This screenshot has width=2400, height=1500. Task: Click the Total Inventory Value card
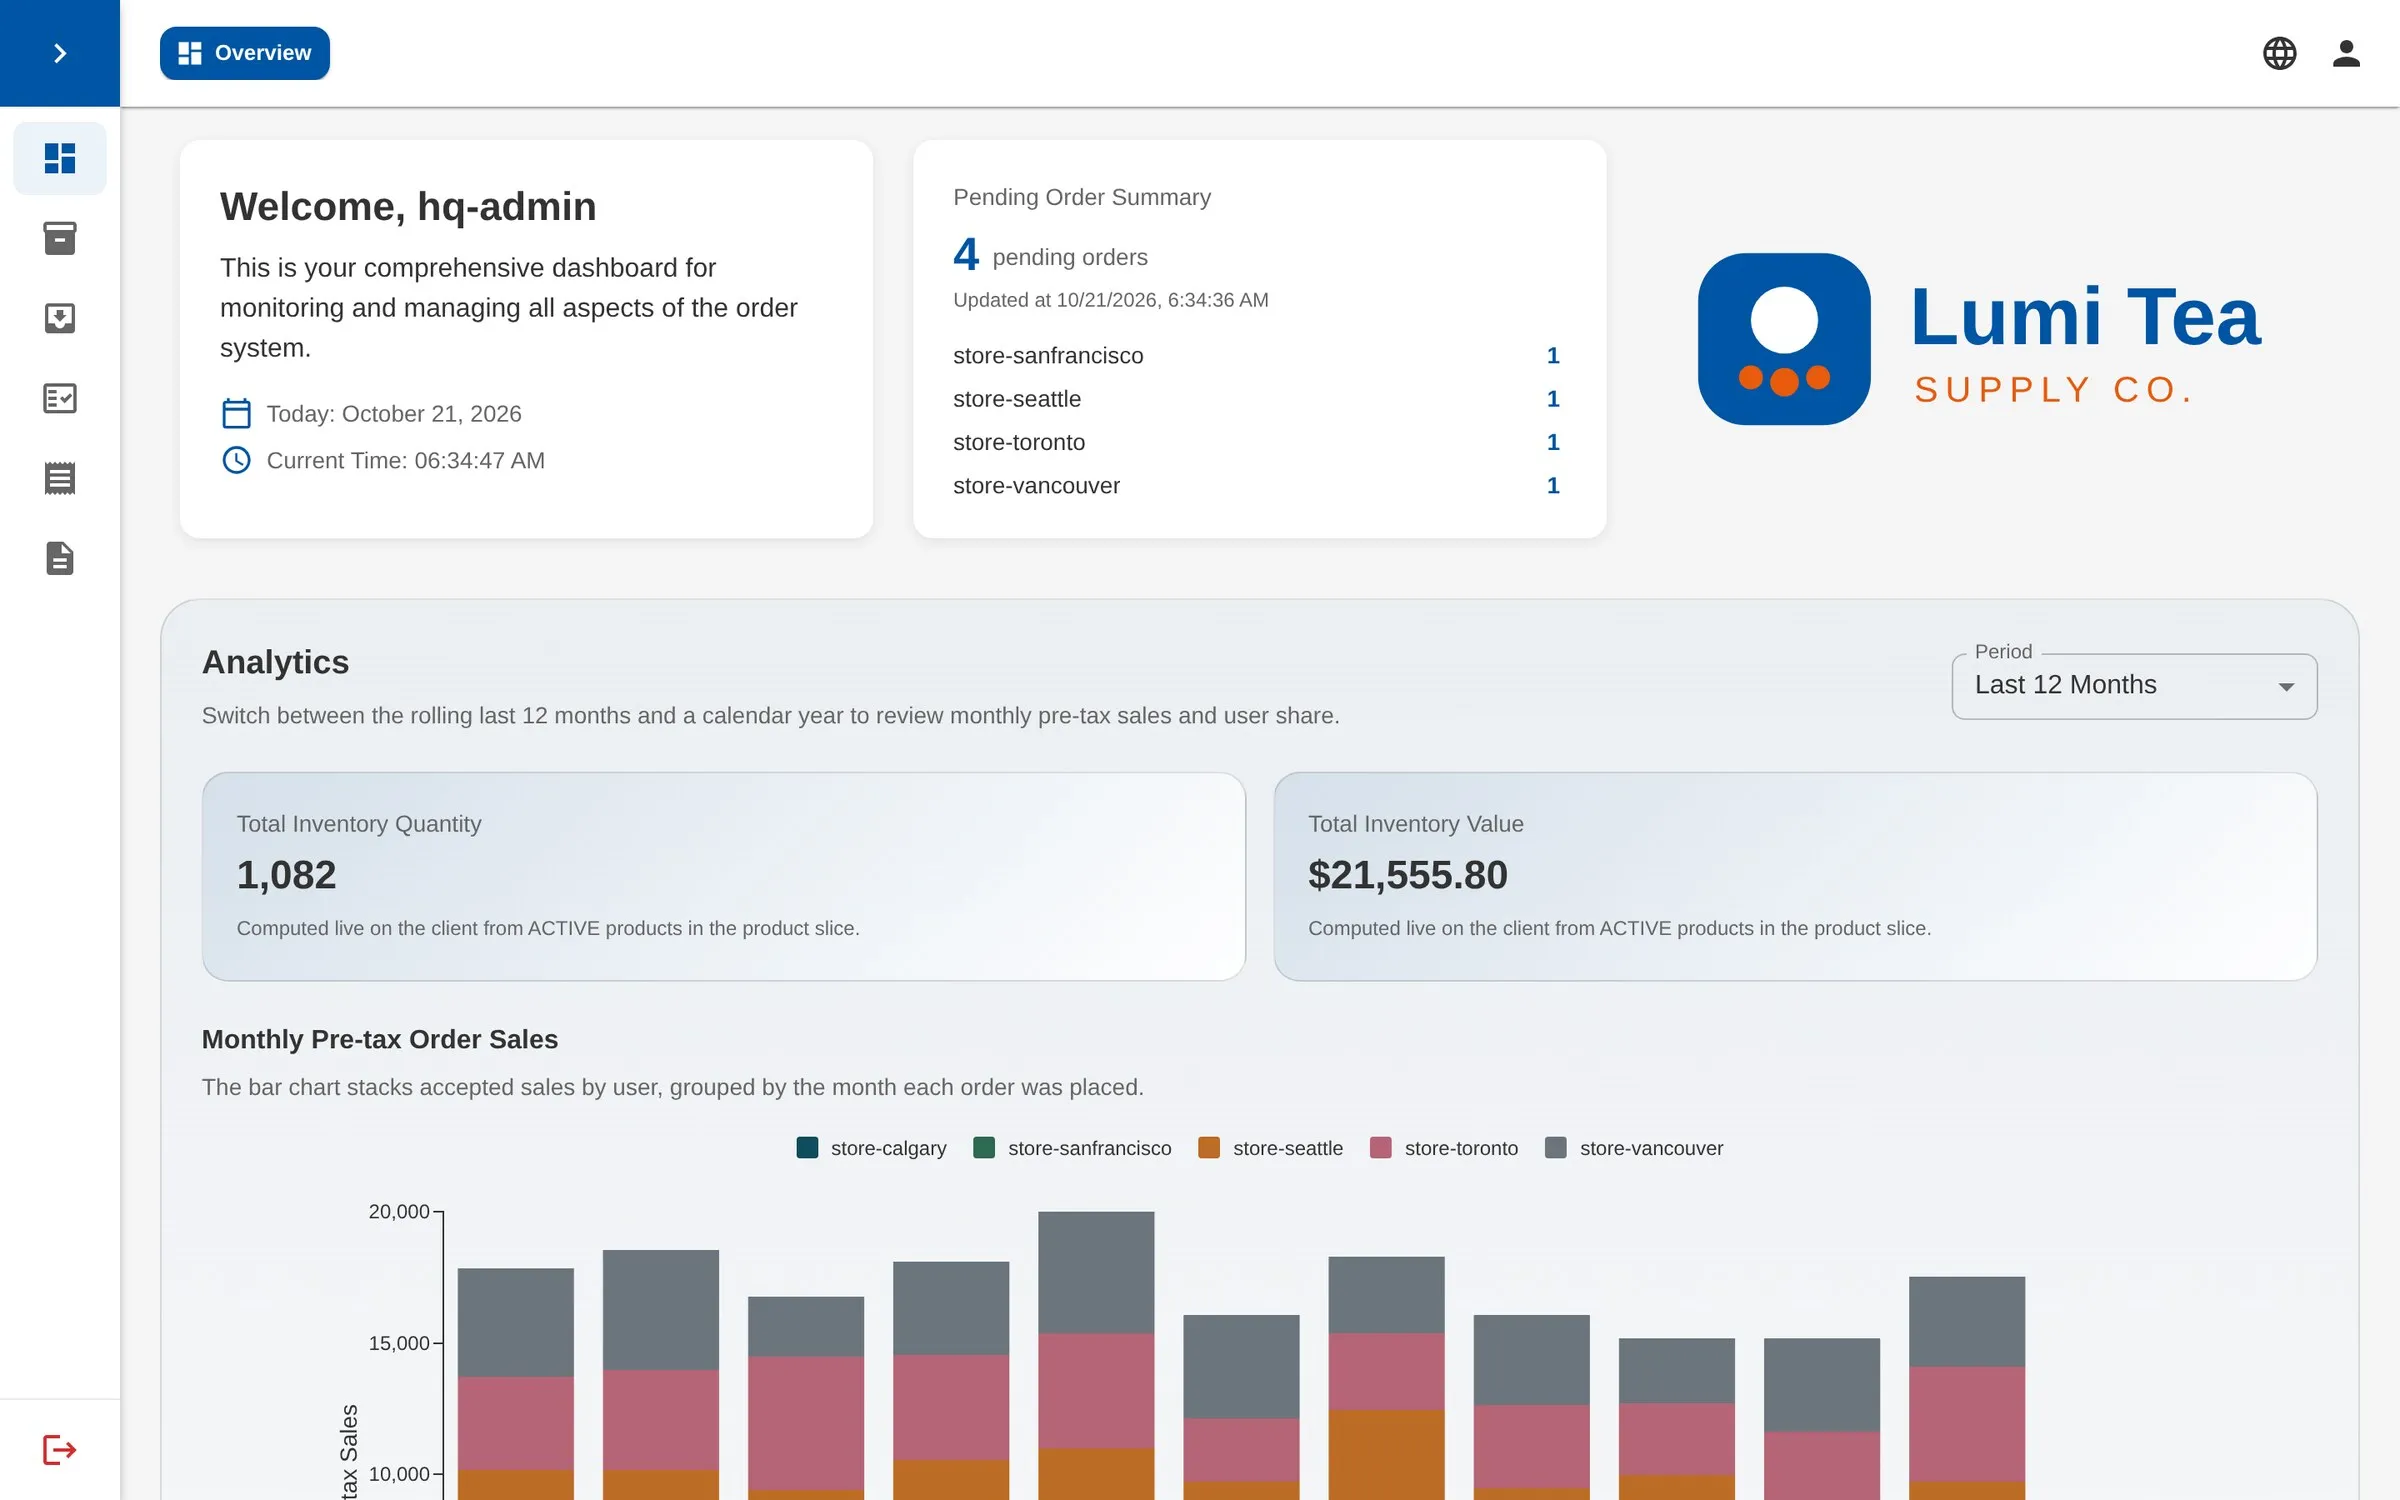point(1795,876)
